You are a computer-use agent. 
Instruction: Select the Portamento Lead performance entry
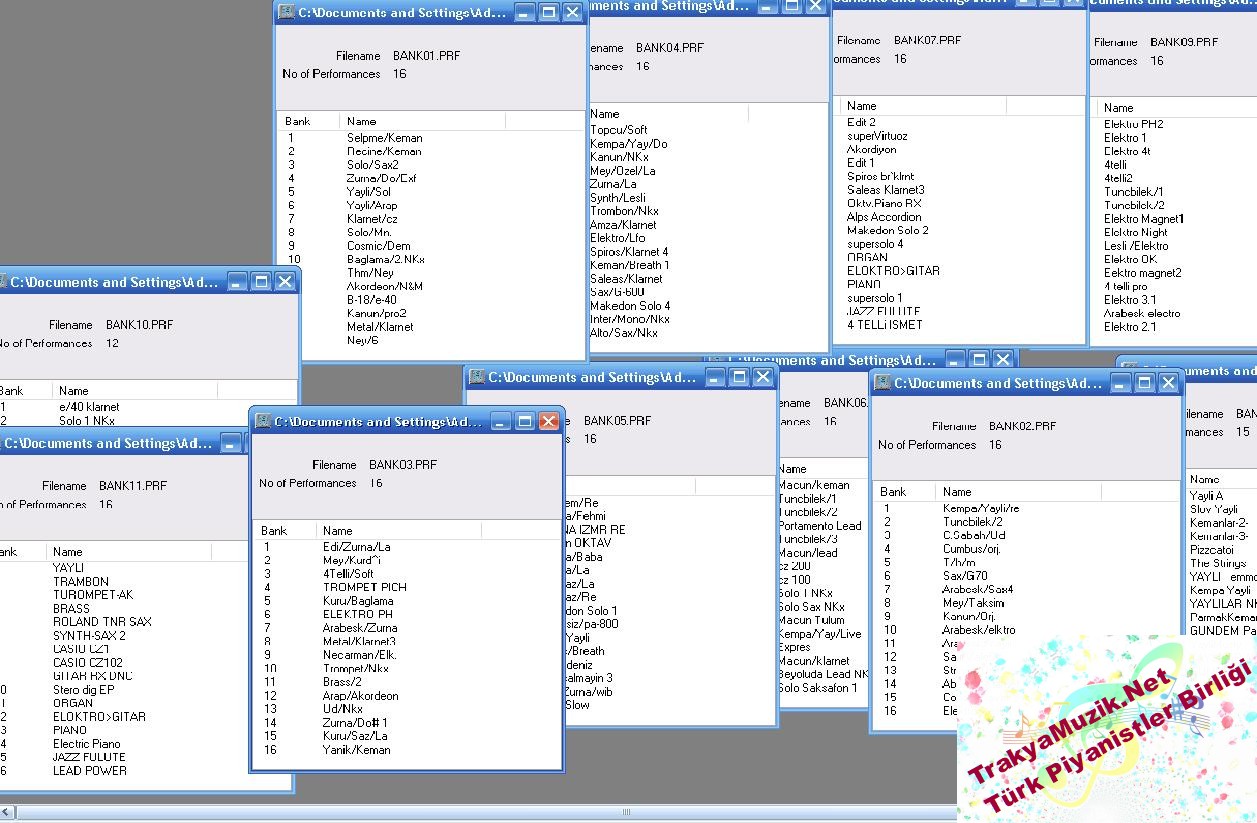click(x=820, y=526)
